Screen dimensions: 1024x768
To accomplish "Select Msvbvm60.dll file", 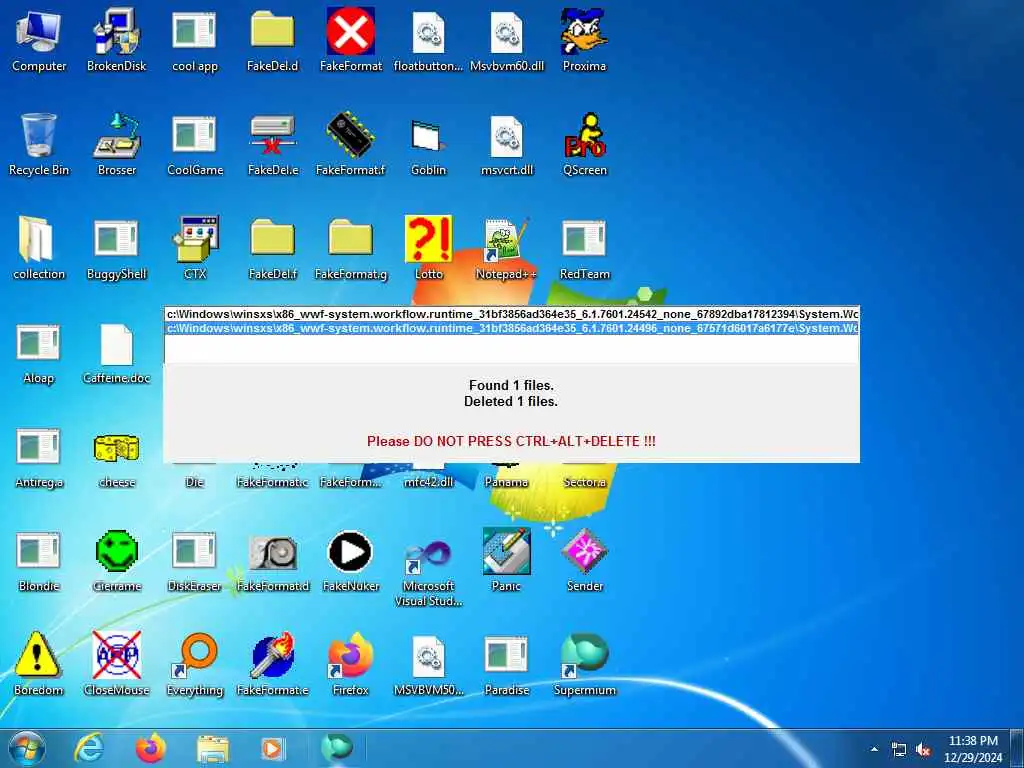I will 507,40.
